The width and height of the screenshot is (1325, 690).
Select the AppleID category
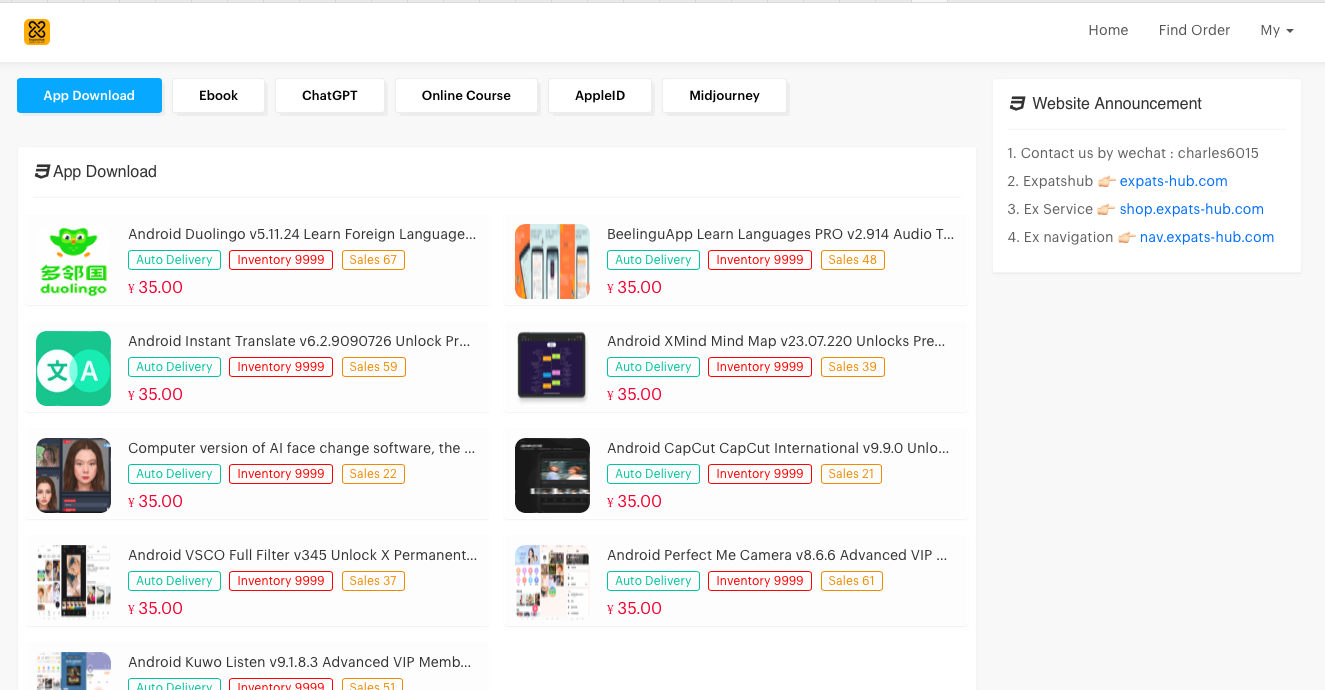(600, 96)
